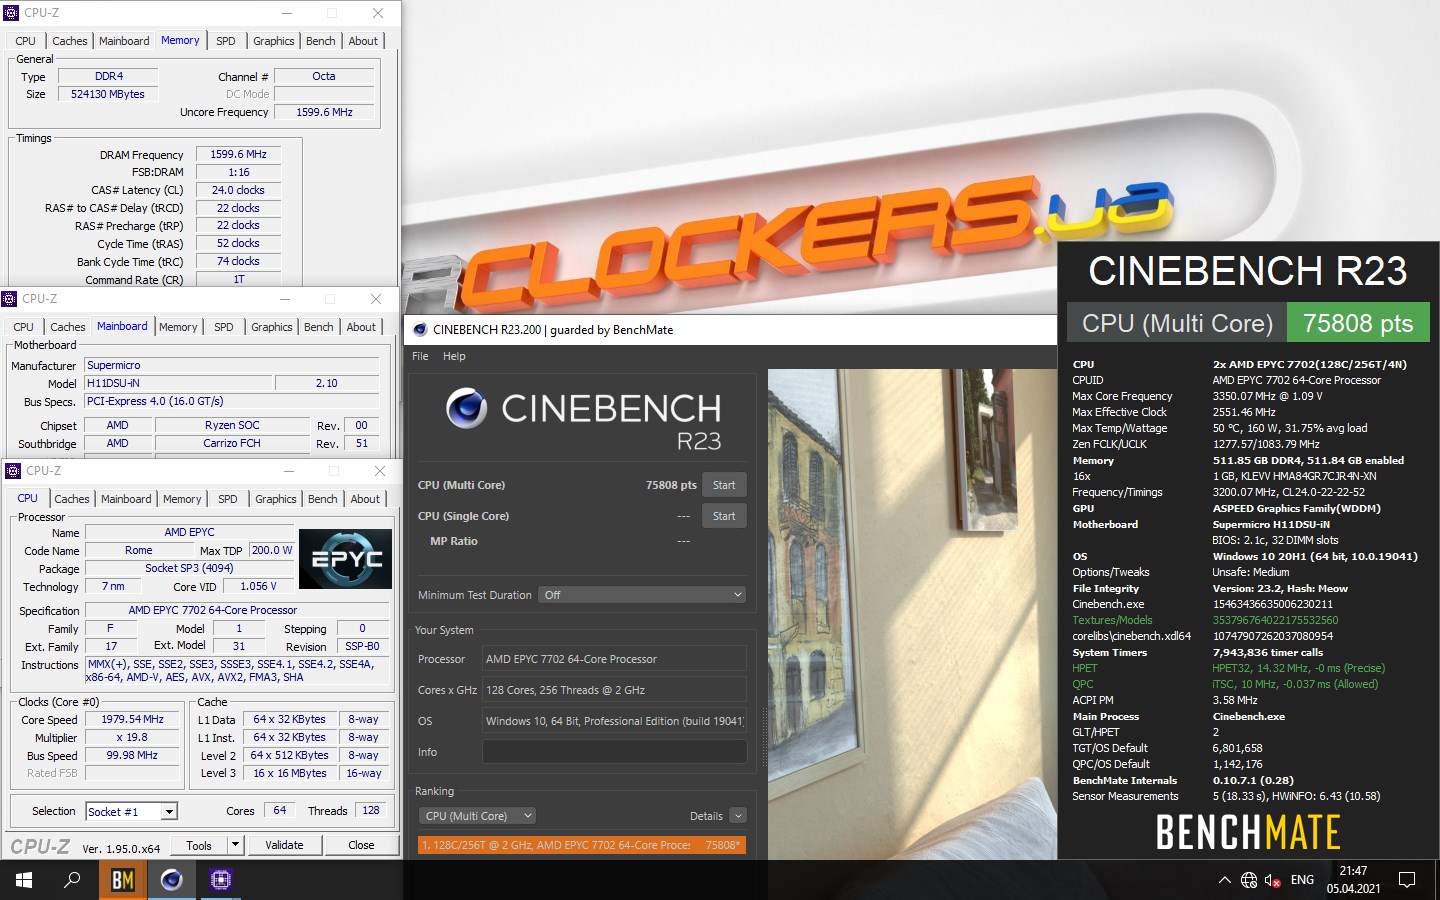Click CPU-Z CPU window title icon
The image size is (1440, 900).
(x=13, y=471)
